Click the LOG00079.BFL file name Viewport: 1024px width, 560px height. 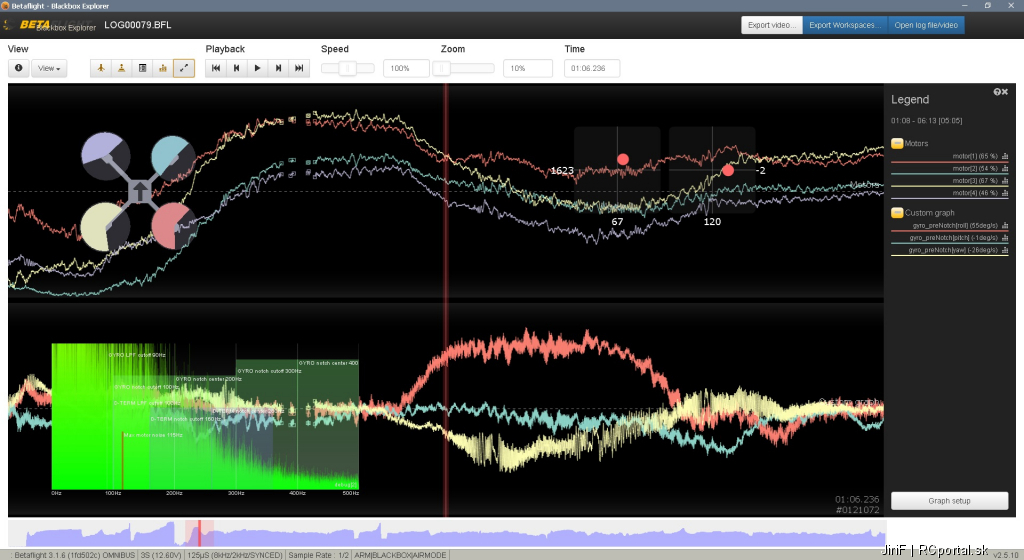[x=138, y=25]
